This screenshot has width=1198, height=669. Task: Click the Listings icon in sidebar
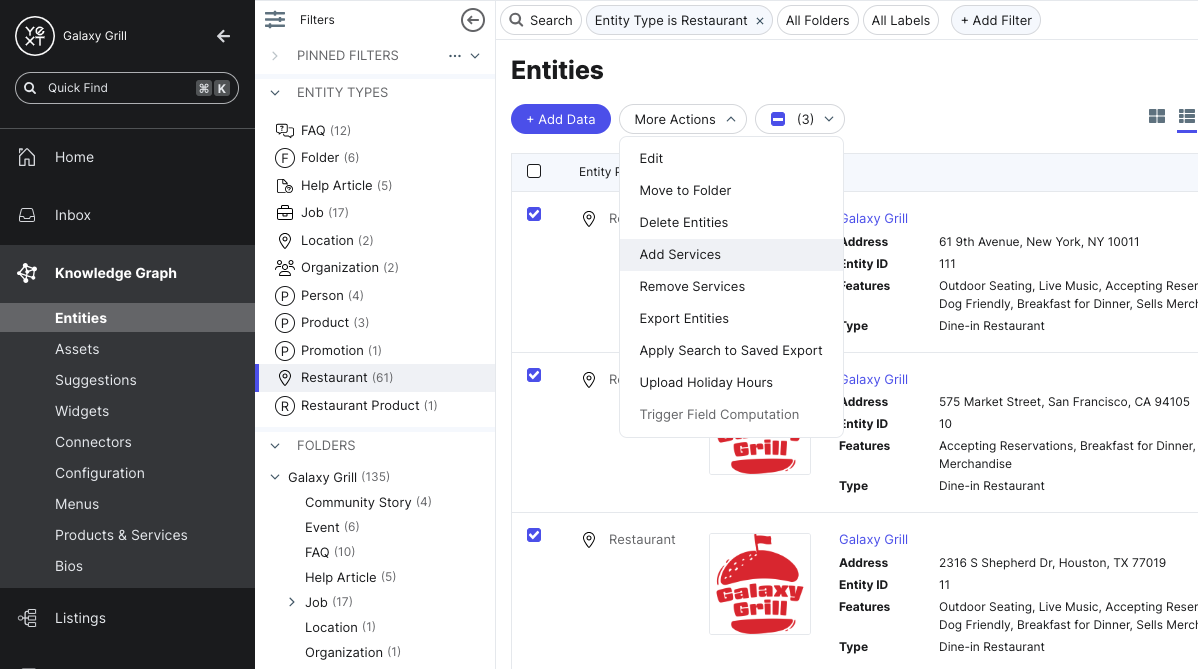tap(27, 618)
